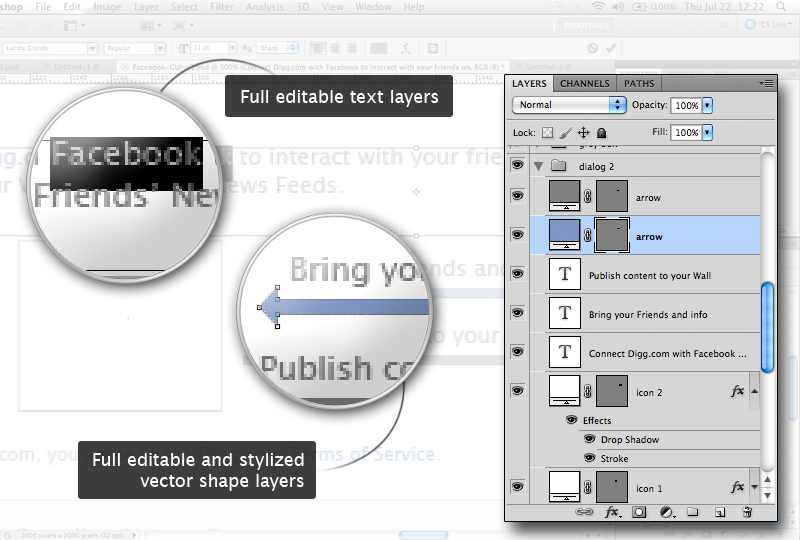Click the link chain on icon 2 layer
The height and width of the screenshot is (540, 800).
click(588, 391)
